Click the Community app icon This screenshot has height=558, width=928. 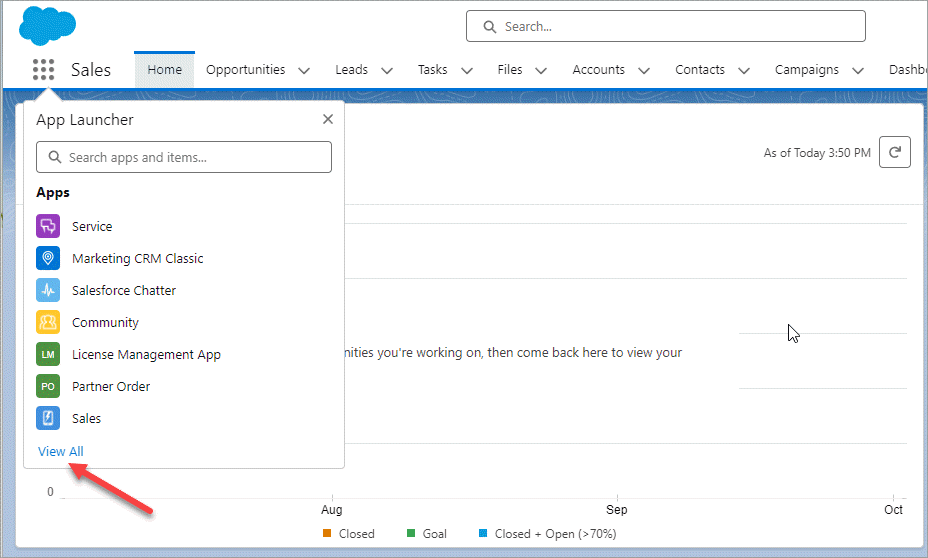(x=48, y=322)
